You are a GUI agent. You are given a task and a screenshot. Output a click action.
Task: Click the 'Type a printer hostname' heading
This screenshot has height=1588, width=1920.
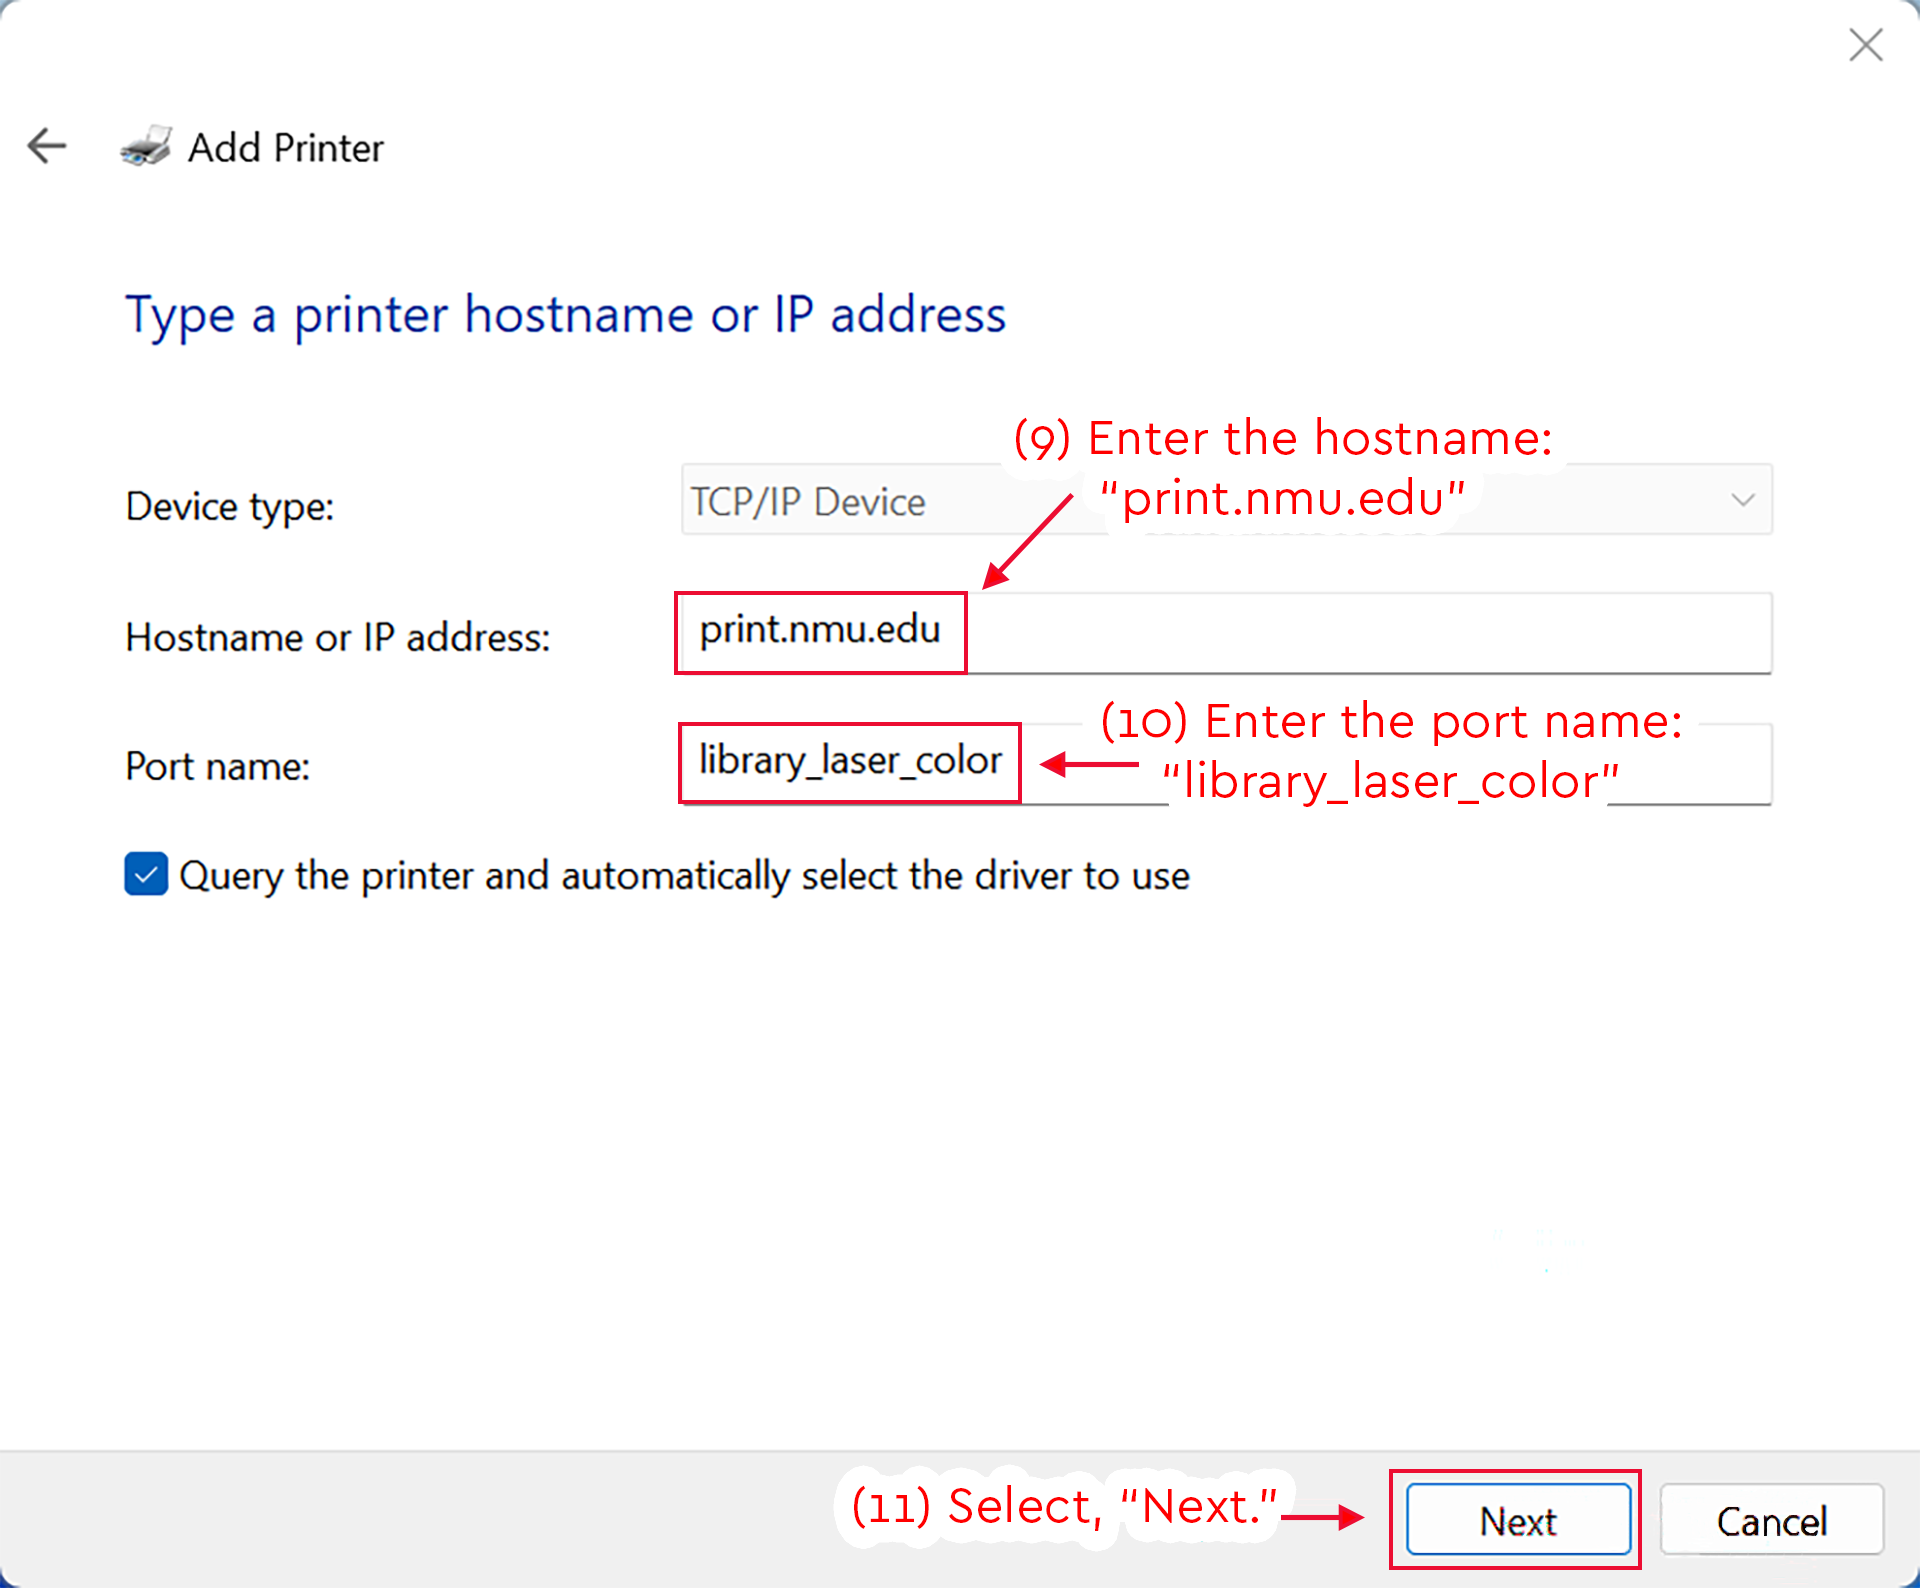tap(565, 316)
